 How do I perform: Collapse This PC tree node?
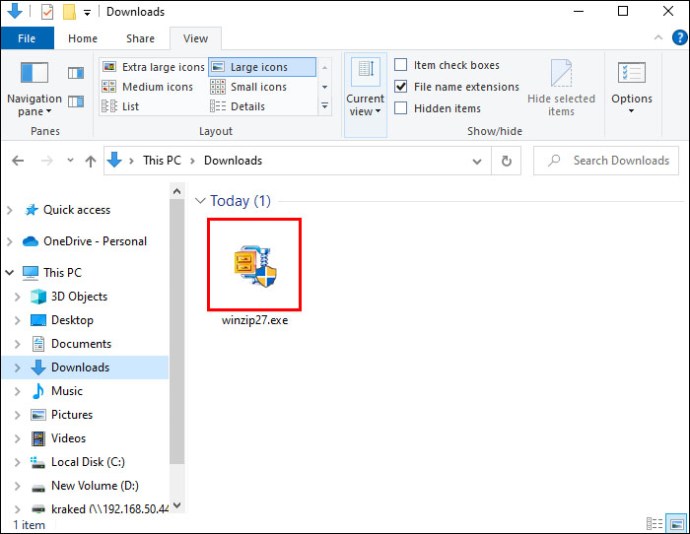pyautogui.click(x=10, y=273)
